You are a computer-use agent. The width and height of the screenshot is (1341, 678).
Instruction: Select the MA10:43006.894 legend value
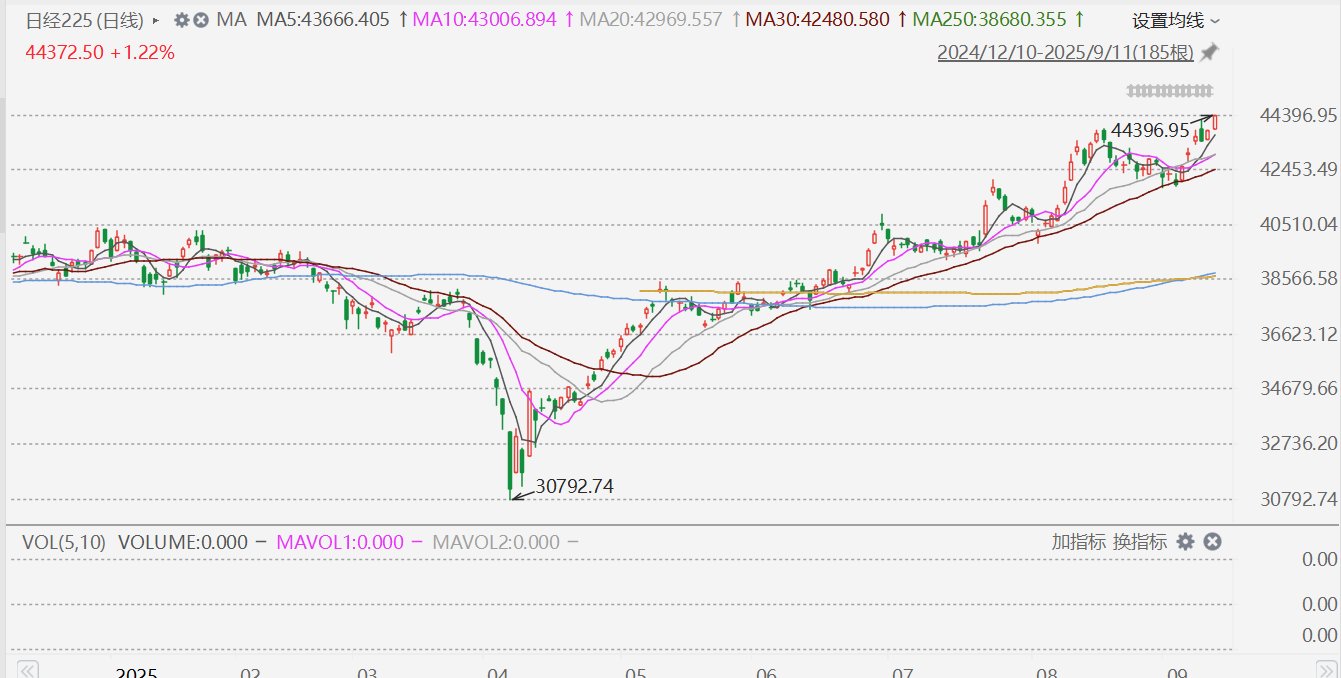[484, 20]
